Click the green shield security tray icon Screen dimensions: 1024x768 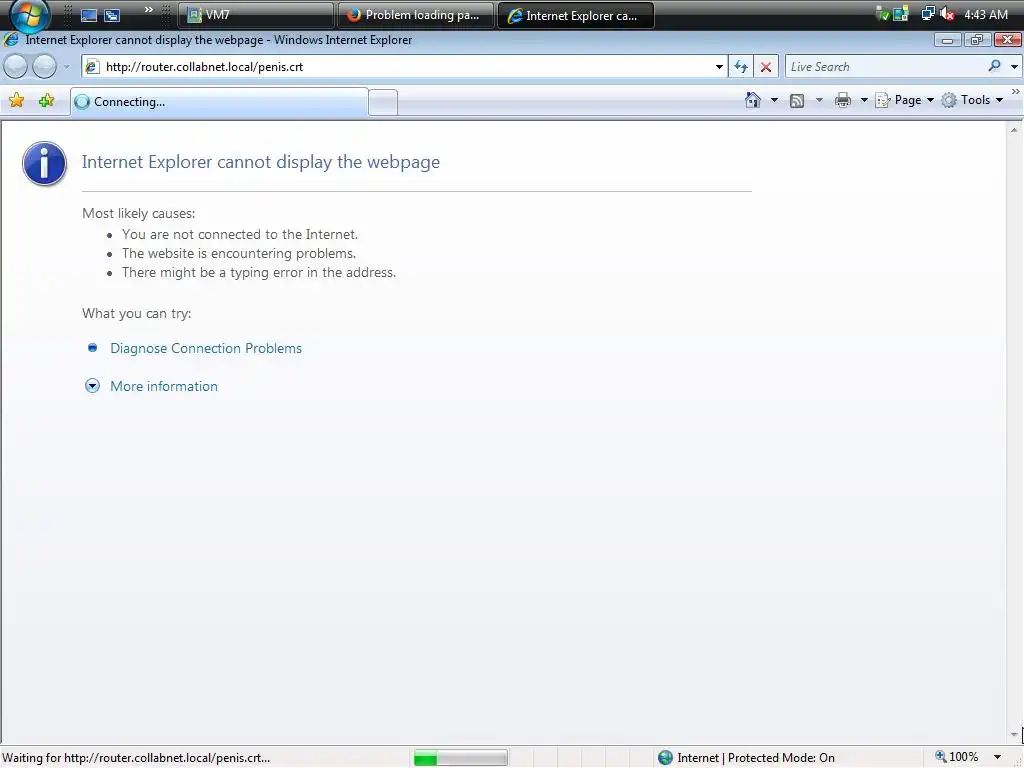(882, 14)
